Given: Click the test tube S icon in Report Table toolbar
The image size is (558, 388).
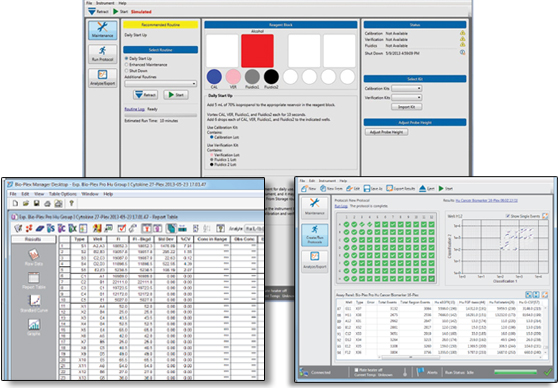Looking at the screenshot, I should (x=51, y=228).
